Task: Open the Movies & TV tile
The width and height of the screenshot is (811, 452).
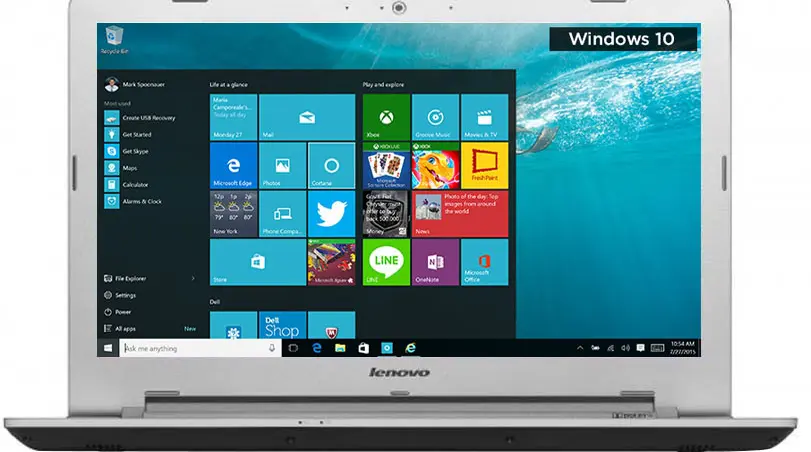Action: pos(485,117)
